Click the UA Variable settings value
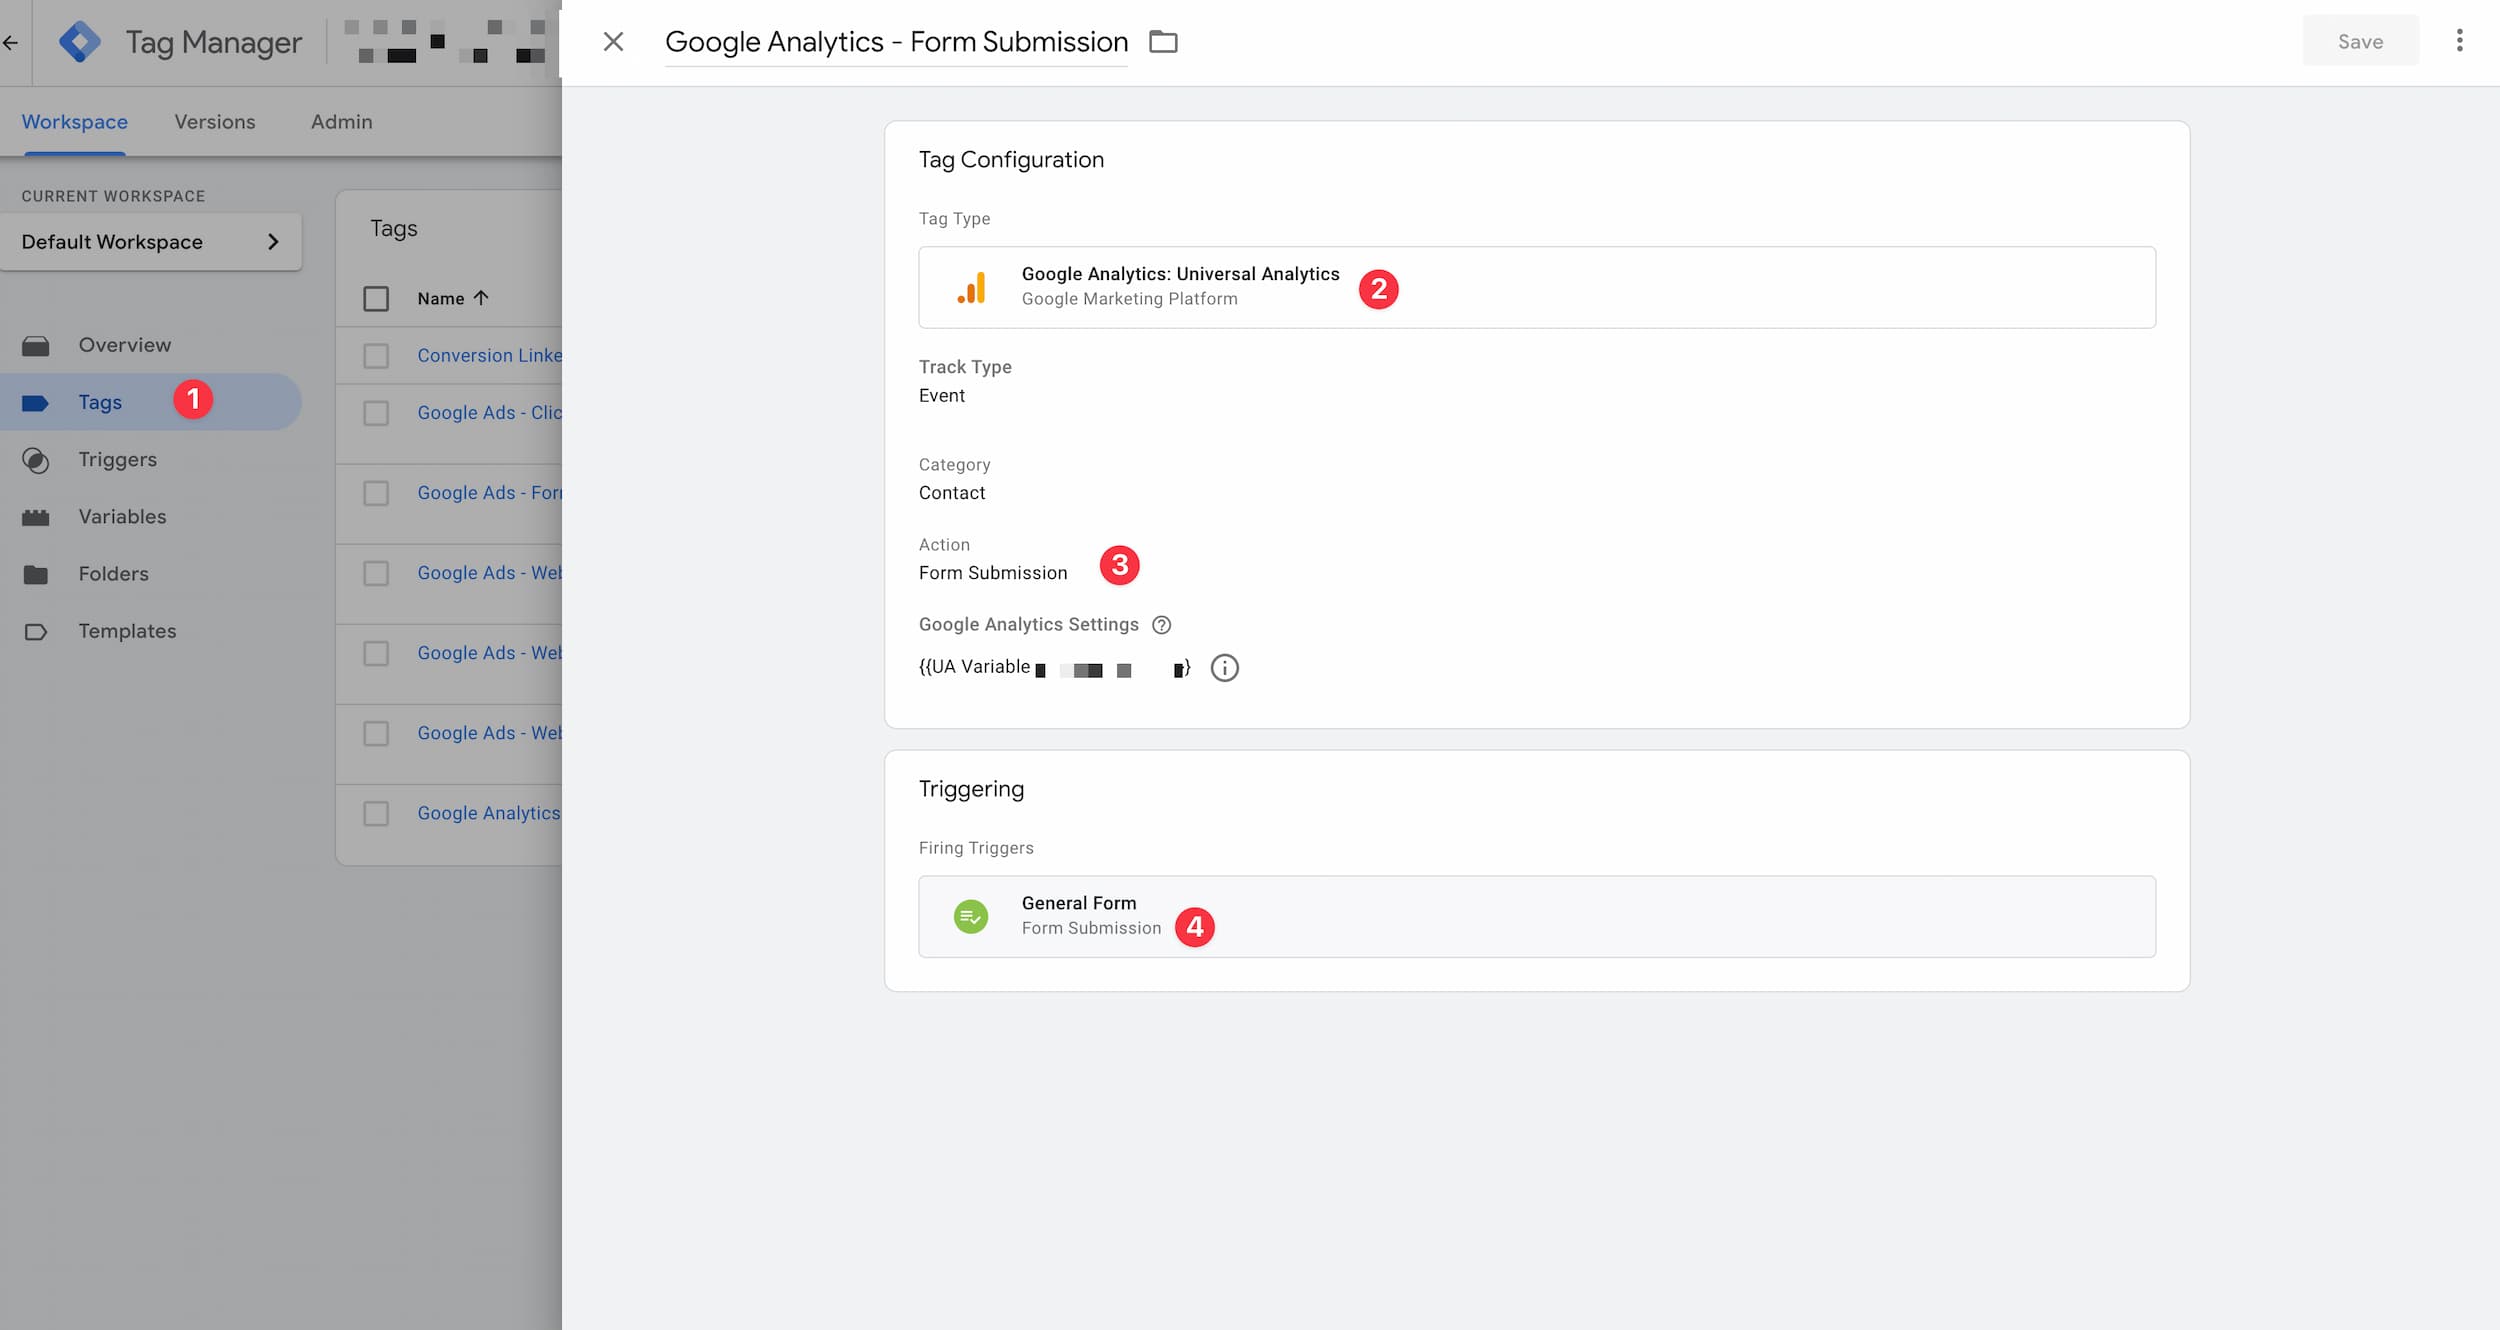Screen dimensions: 2500x1330 [1055, 667]
